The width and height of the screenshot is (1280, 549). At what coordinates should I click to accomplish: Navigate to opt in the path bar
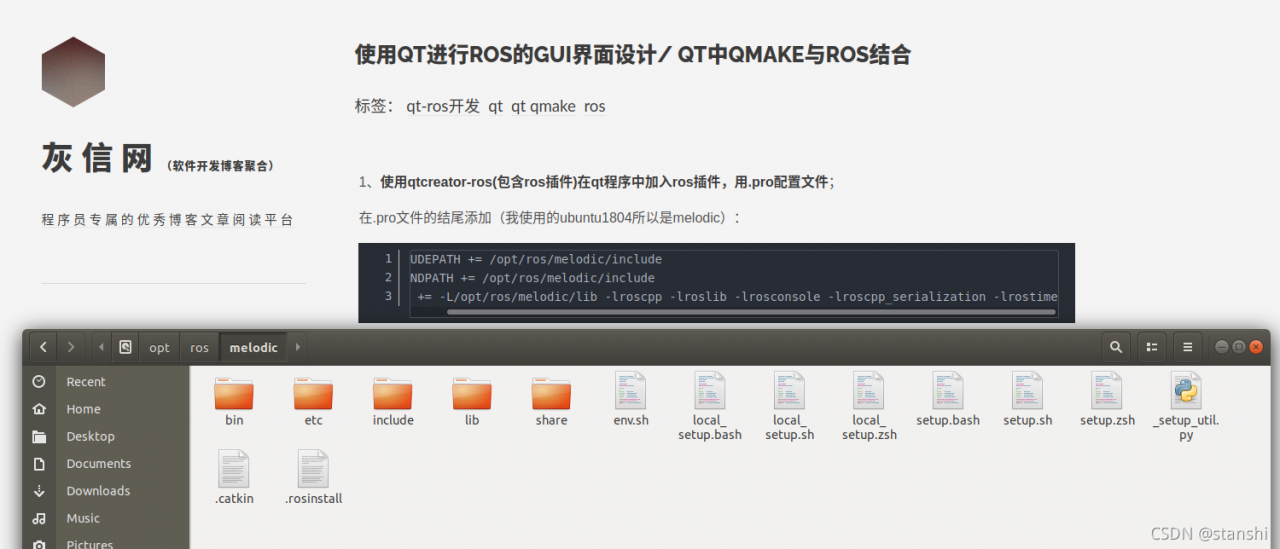click(x=160, y=348)
